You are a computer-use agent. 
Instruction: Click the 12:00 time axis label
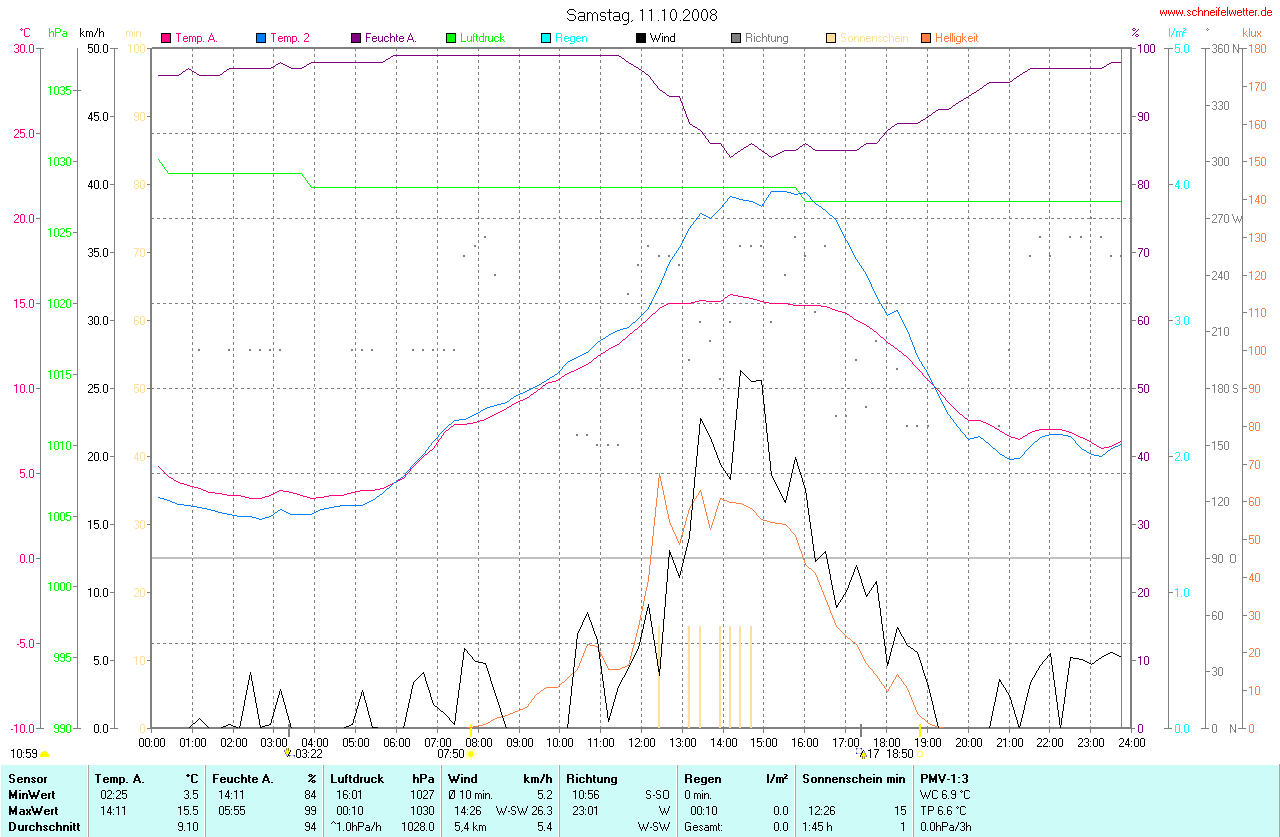[x=641, y=742]
